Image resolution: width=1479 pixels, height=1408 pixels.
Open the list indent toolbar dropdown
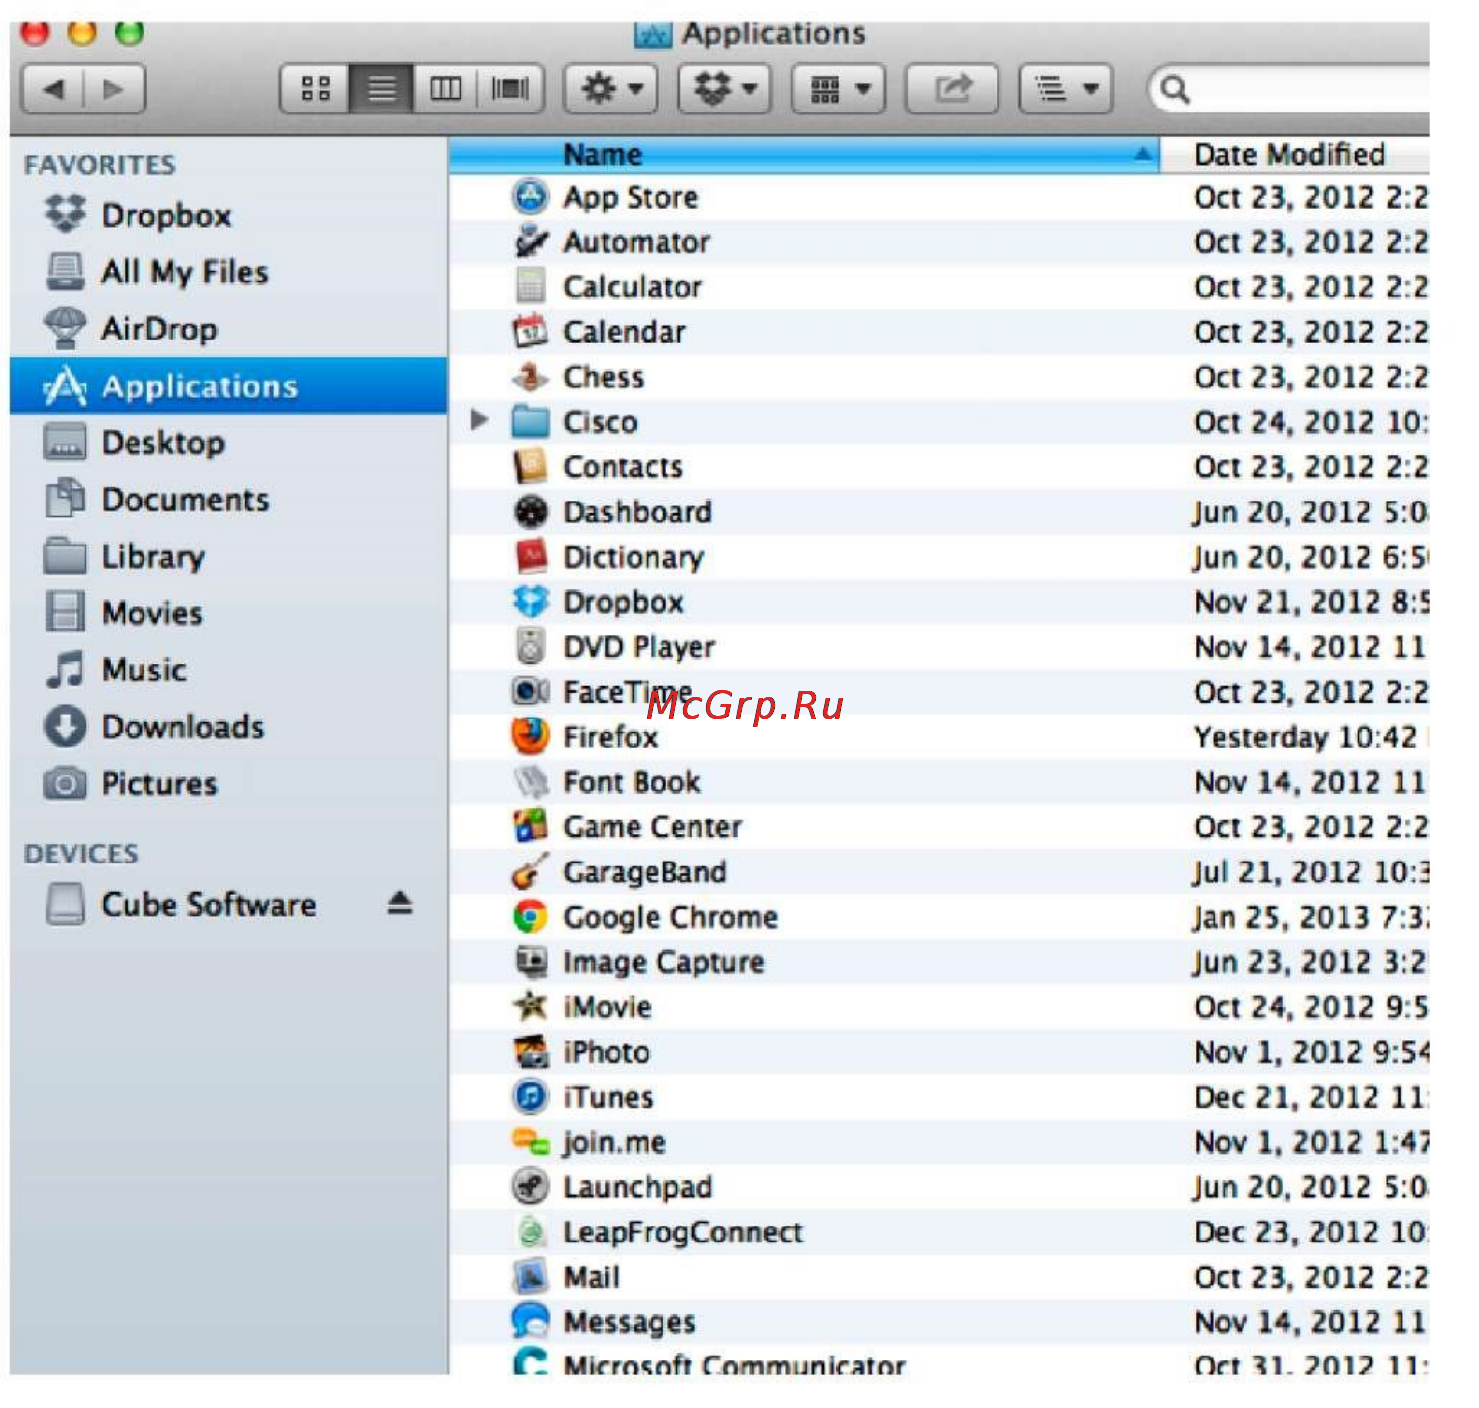[x=1066, y=89]
